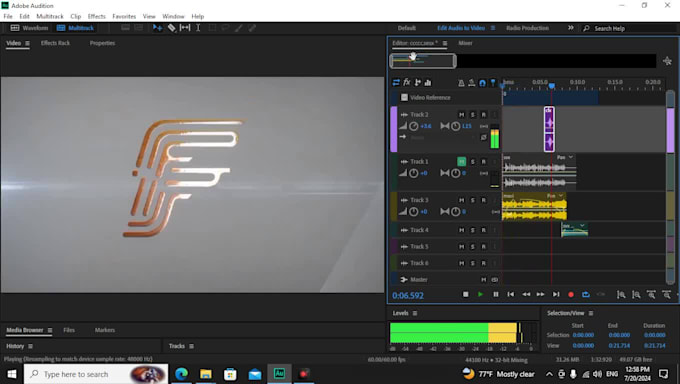Open the Favorites menu
The height and width of the screenshot is (384, 680).
click(124, 16)
